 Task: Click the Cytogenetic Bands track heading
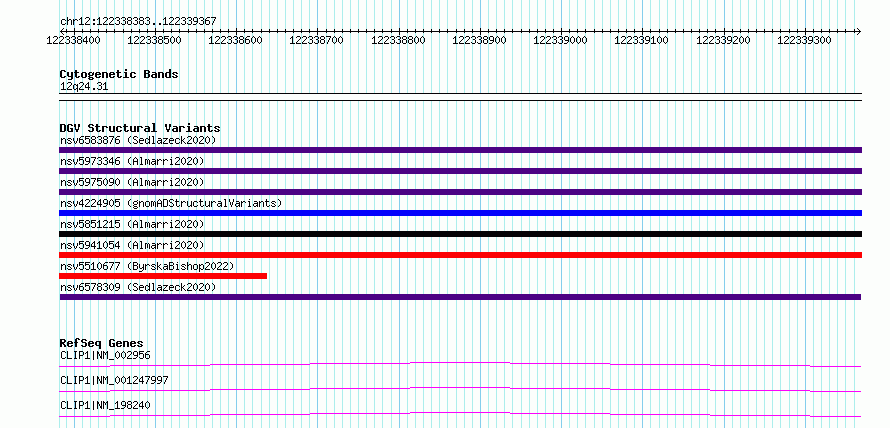pyautogui.click(x=119, y=74)
